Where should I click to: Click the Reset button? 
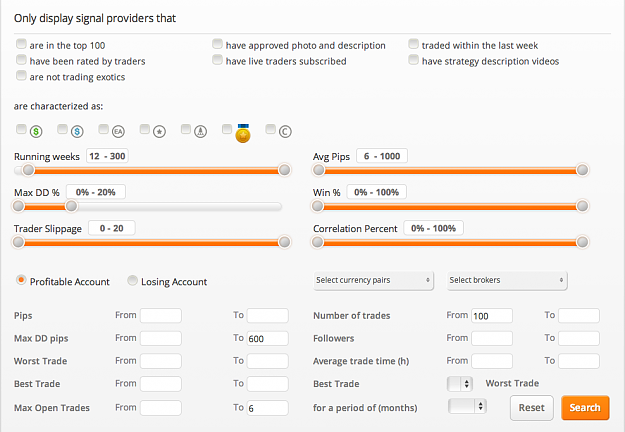pyautogui.click(x=532, y=408)
